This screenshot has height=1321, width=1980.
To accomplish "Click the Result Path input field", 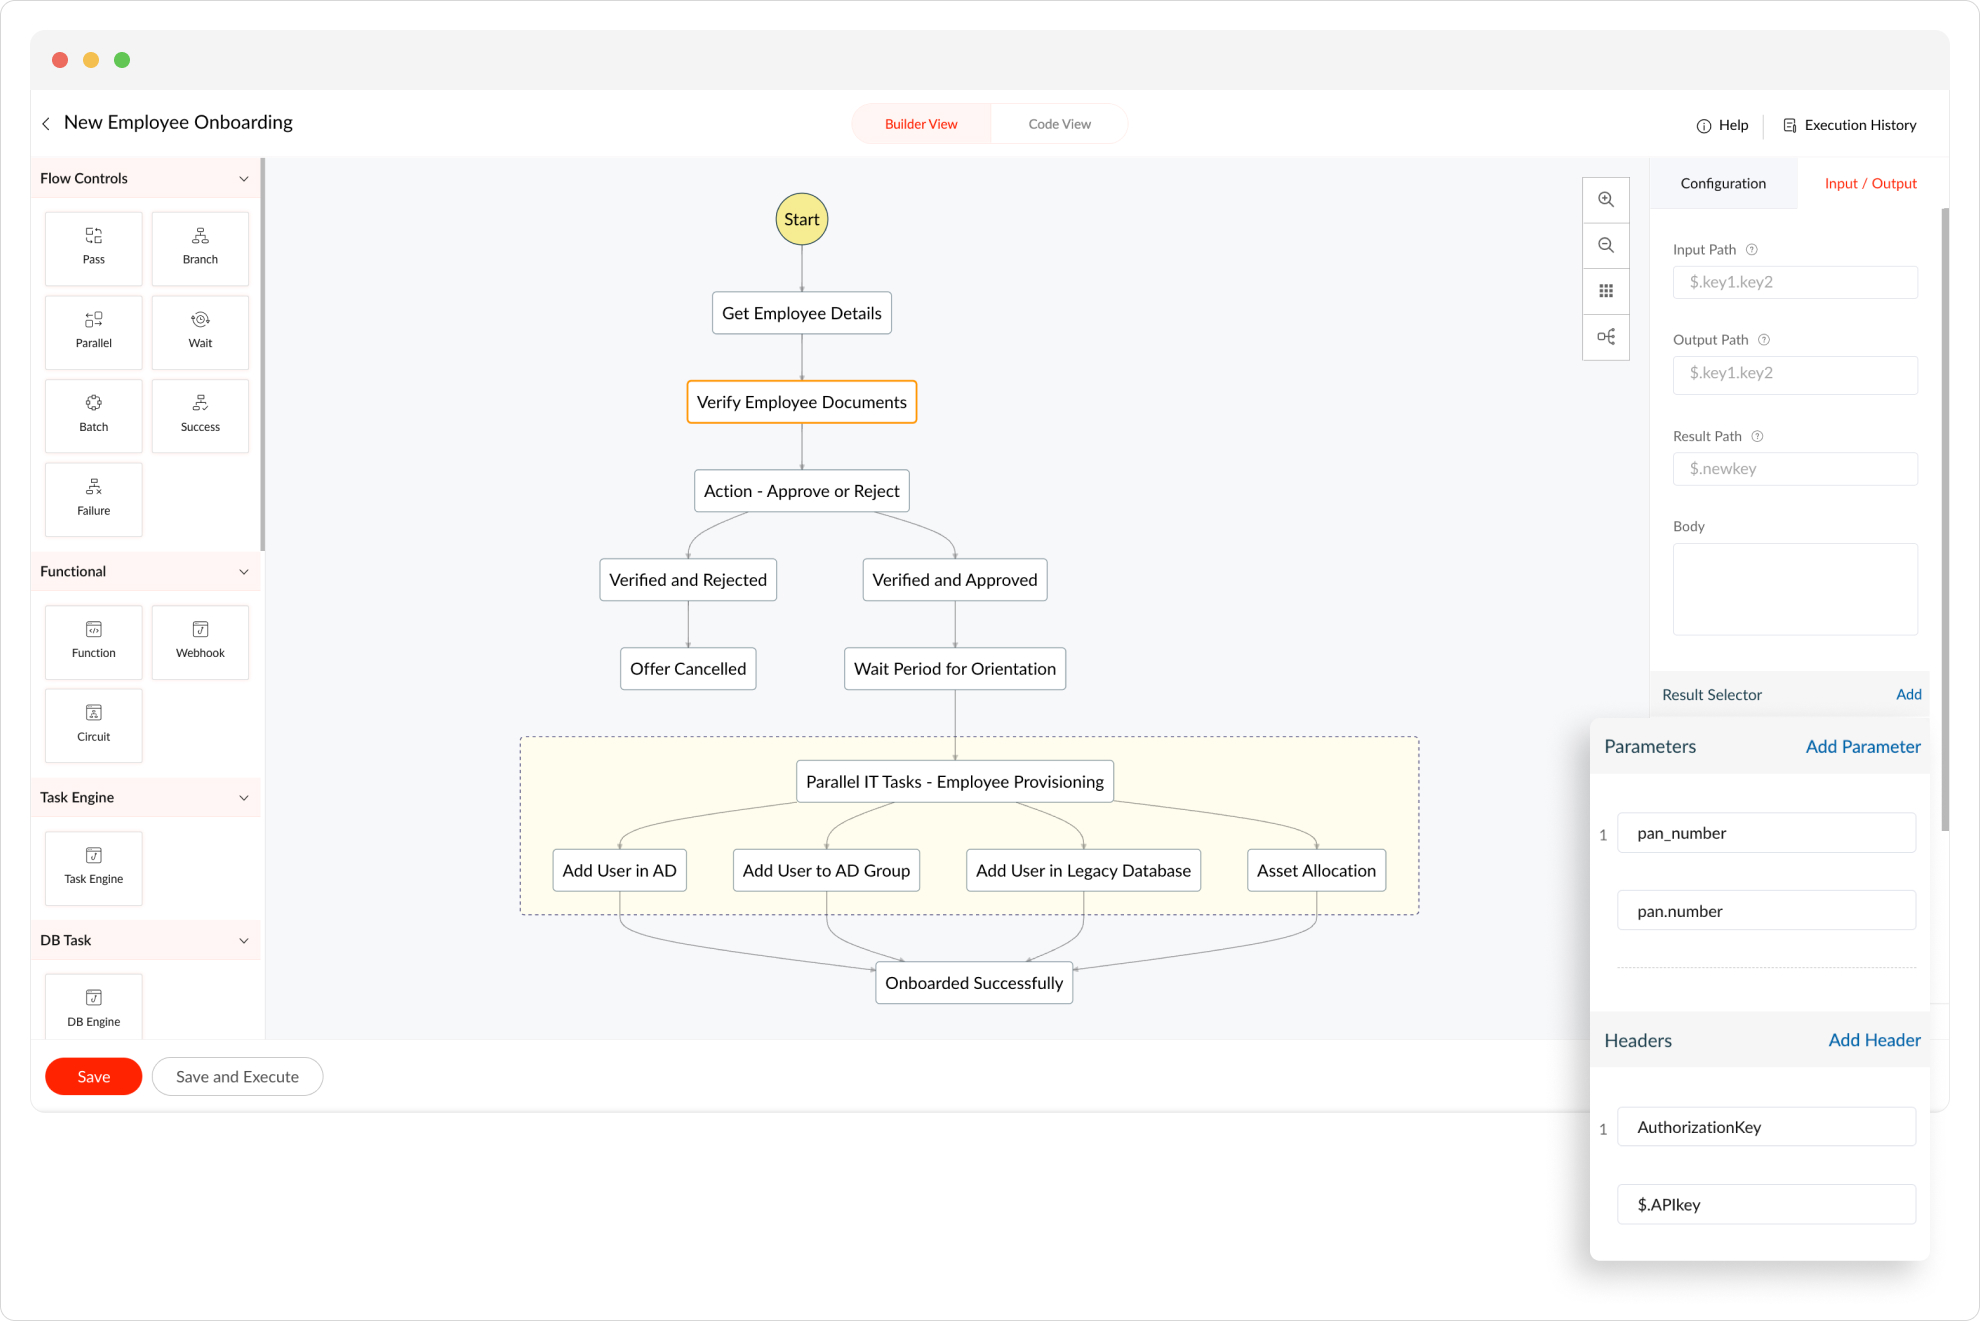I will tap(1794, 469).
